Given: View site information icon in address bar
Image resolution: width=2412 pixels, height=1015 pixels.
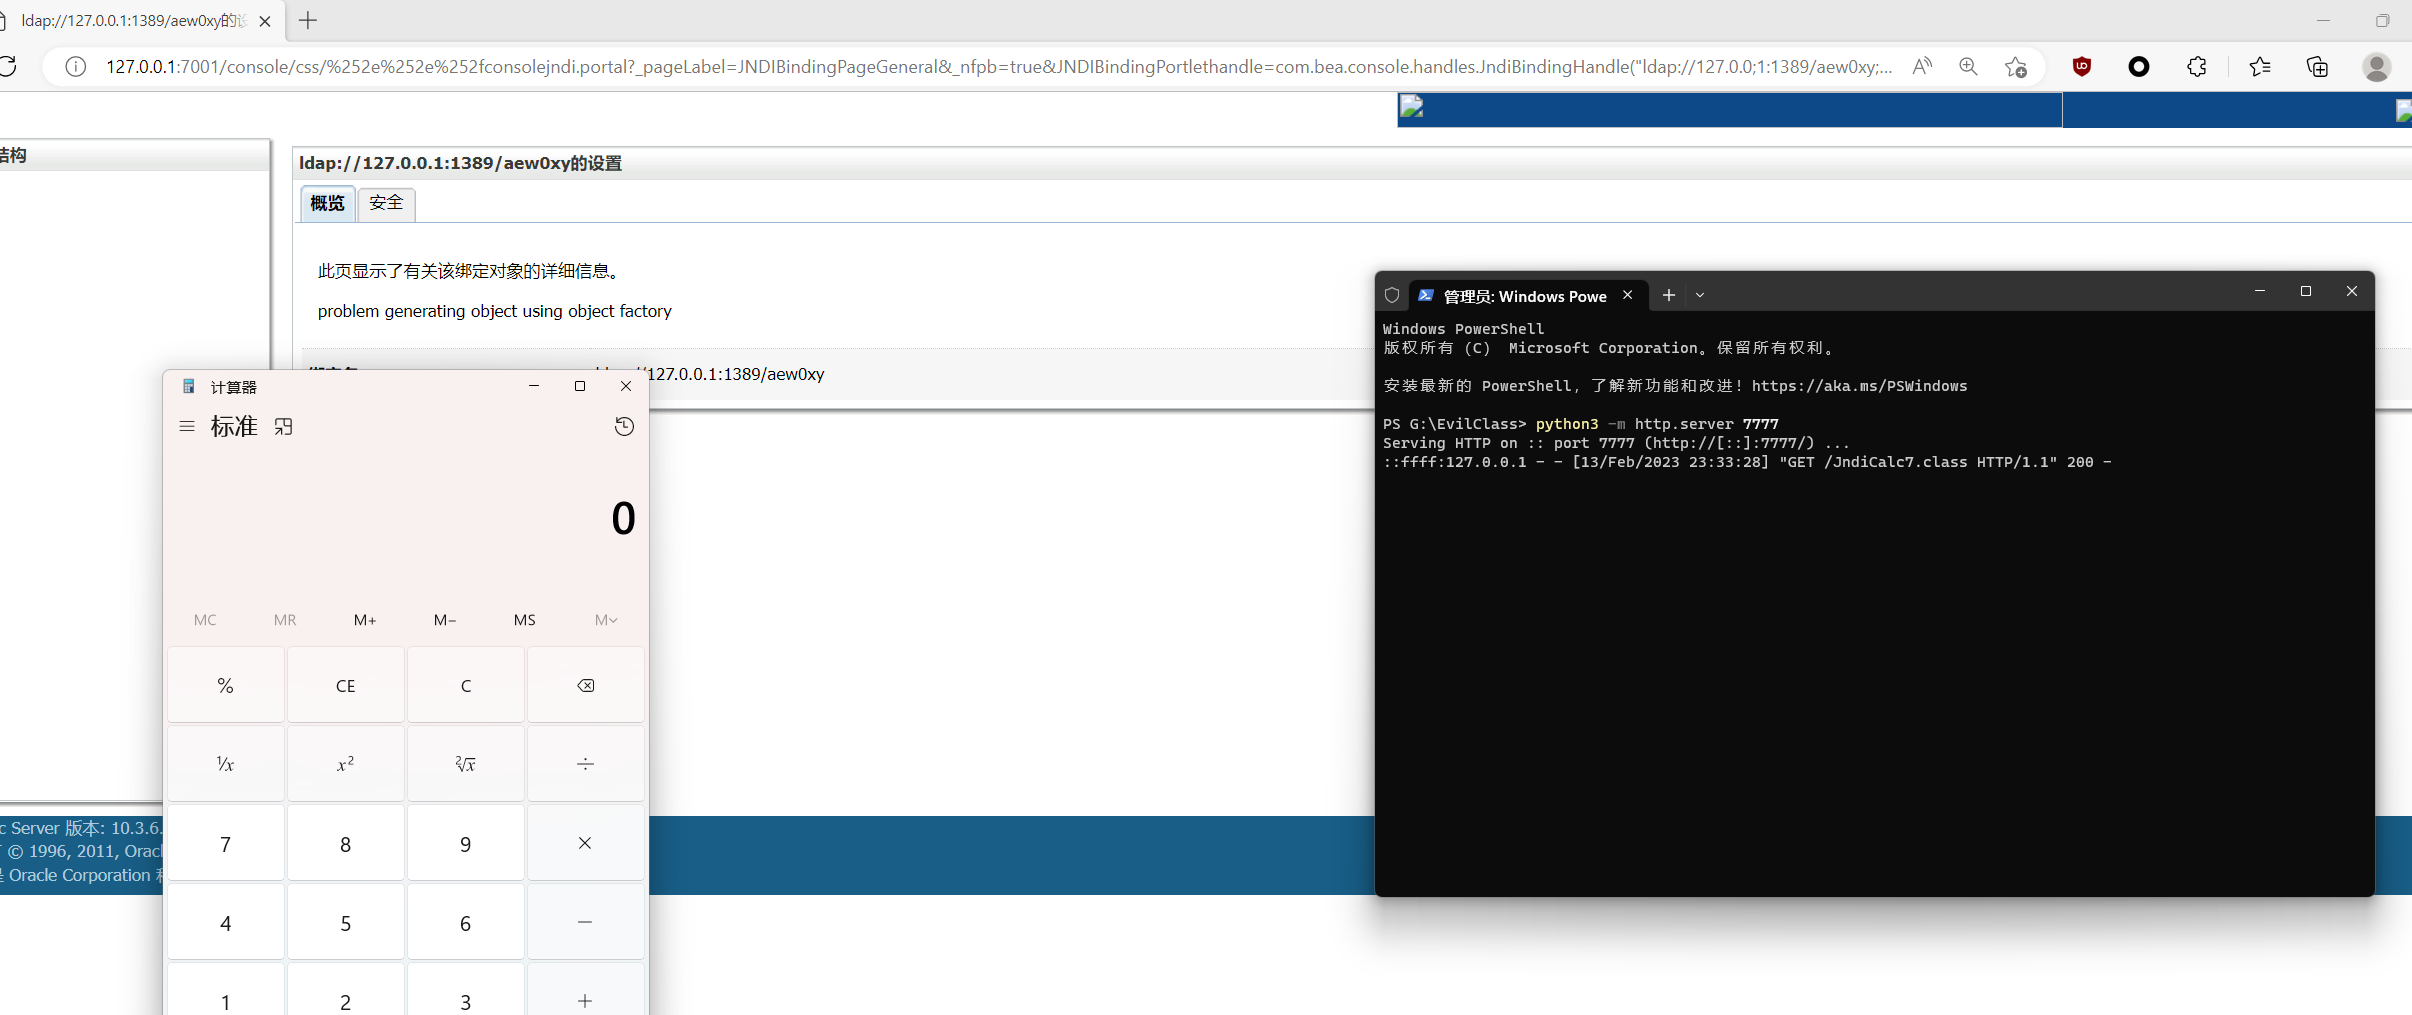Looking at the screenshot, I should pyautogui.click(x=75, y=66).
